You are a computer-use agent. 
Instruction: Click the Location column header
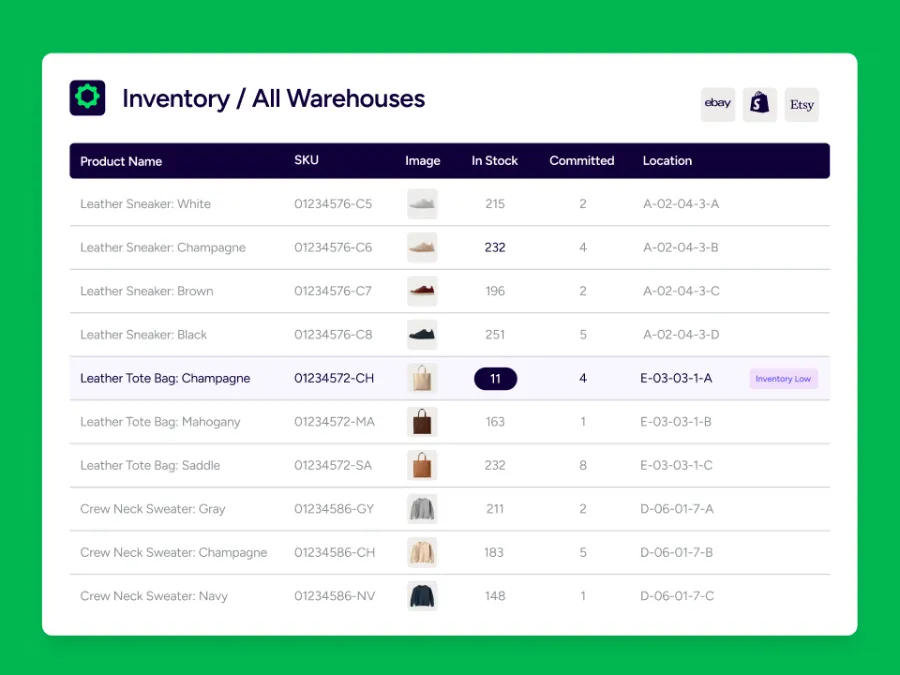pos(667,161)
